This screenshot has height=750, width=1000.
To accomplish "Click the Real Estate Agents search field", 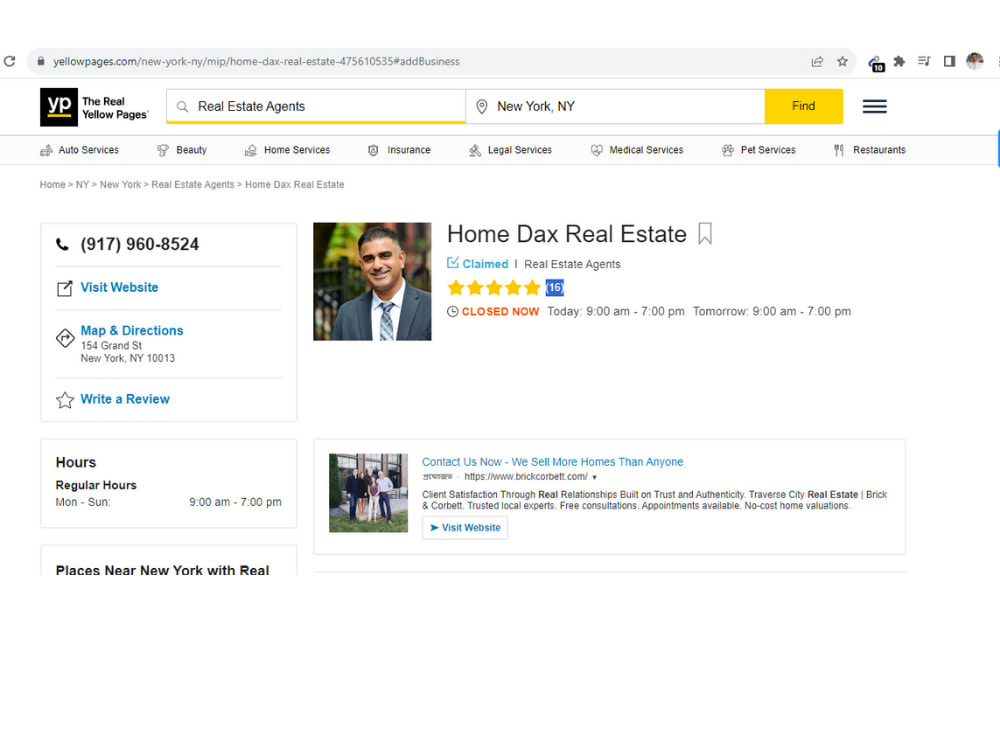I will 316,107.
